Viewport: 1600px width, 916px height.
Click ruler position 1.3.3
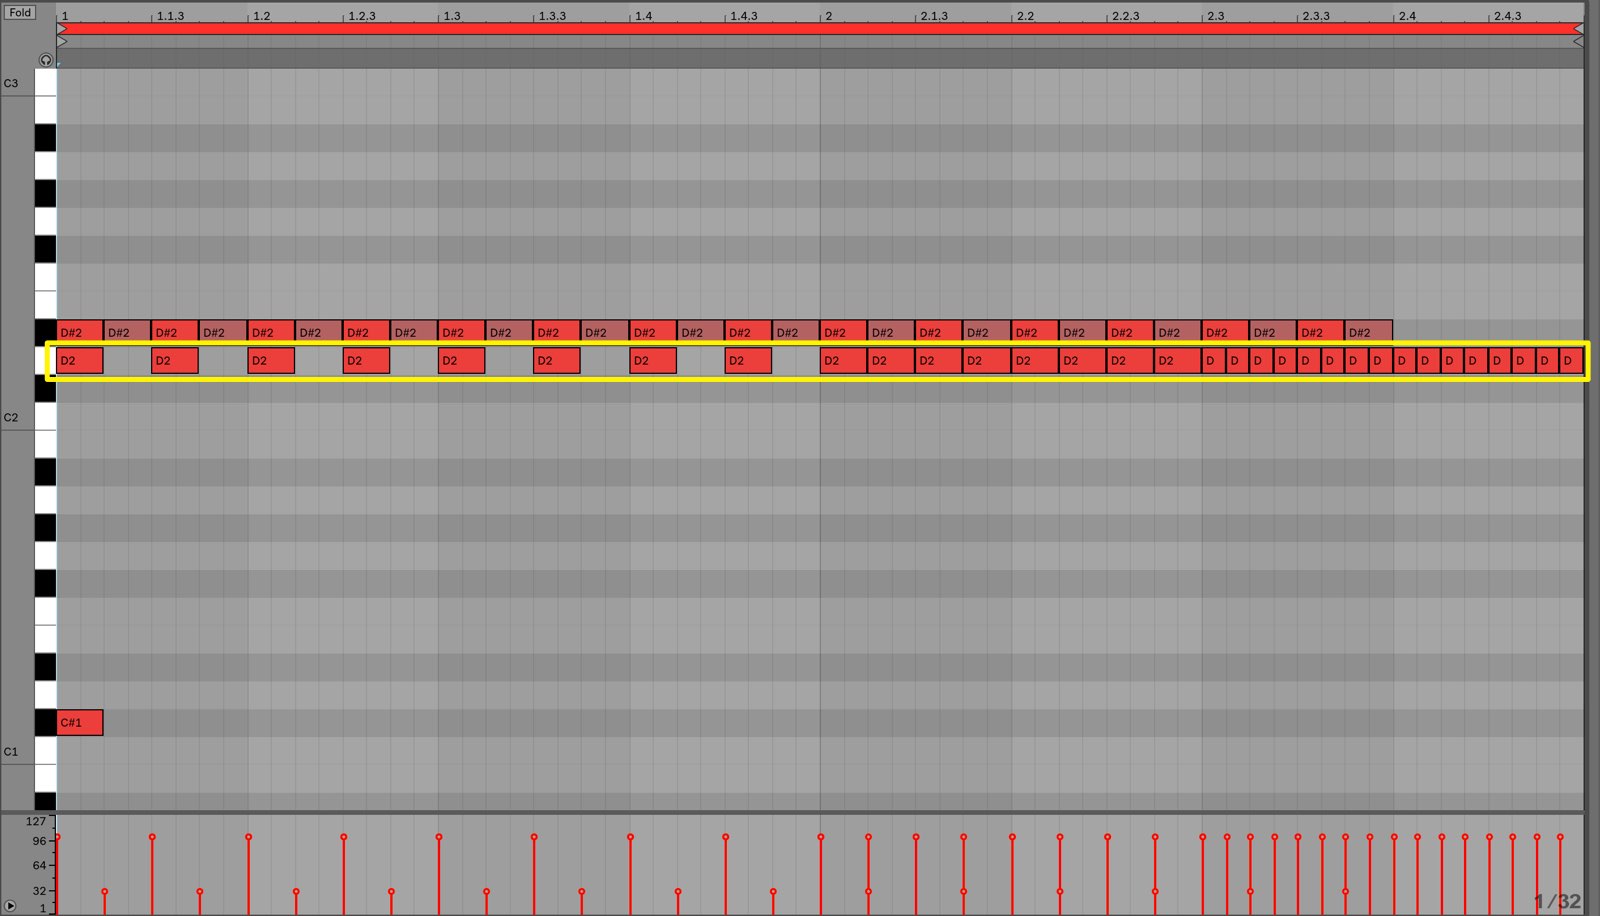coord(552,16)
